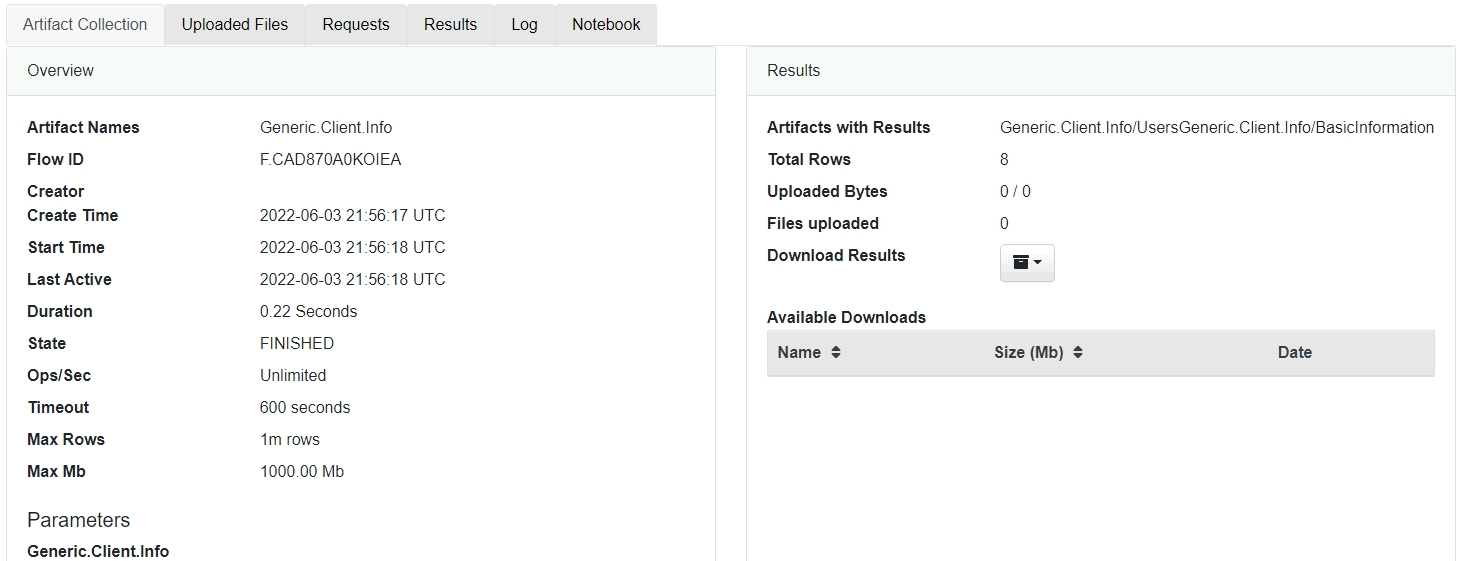1461x561 pixels.
Task: Click the Flow ID value F.CAD870A0KOIEA
Action: tap(330, 160)
